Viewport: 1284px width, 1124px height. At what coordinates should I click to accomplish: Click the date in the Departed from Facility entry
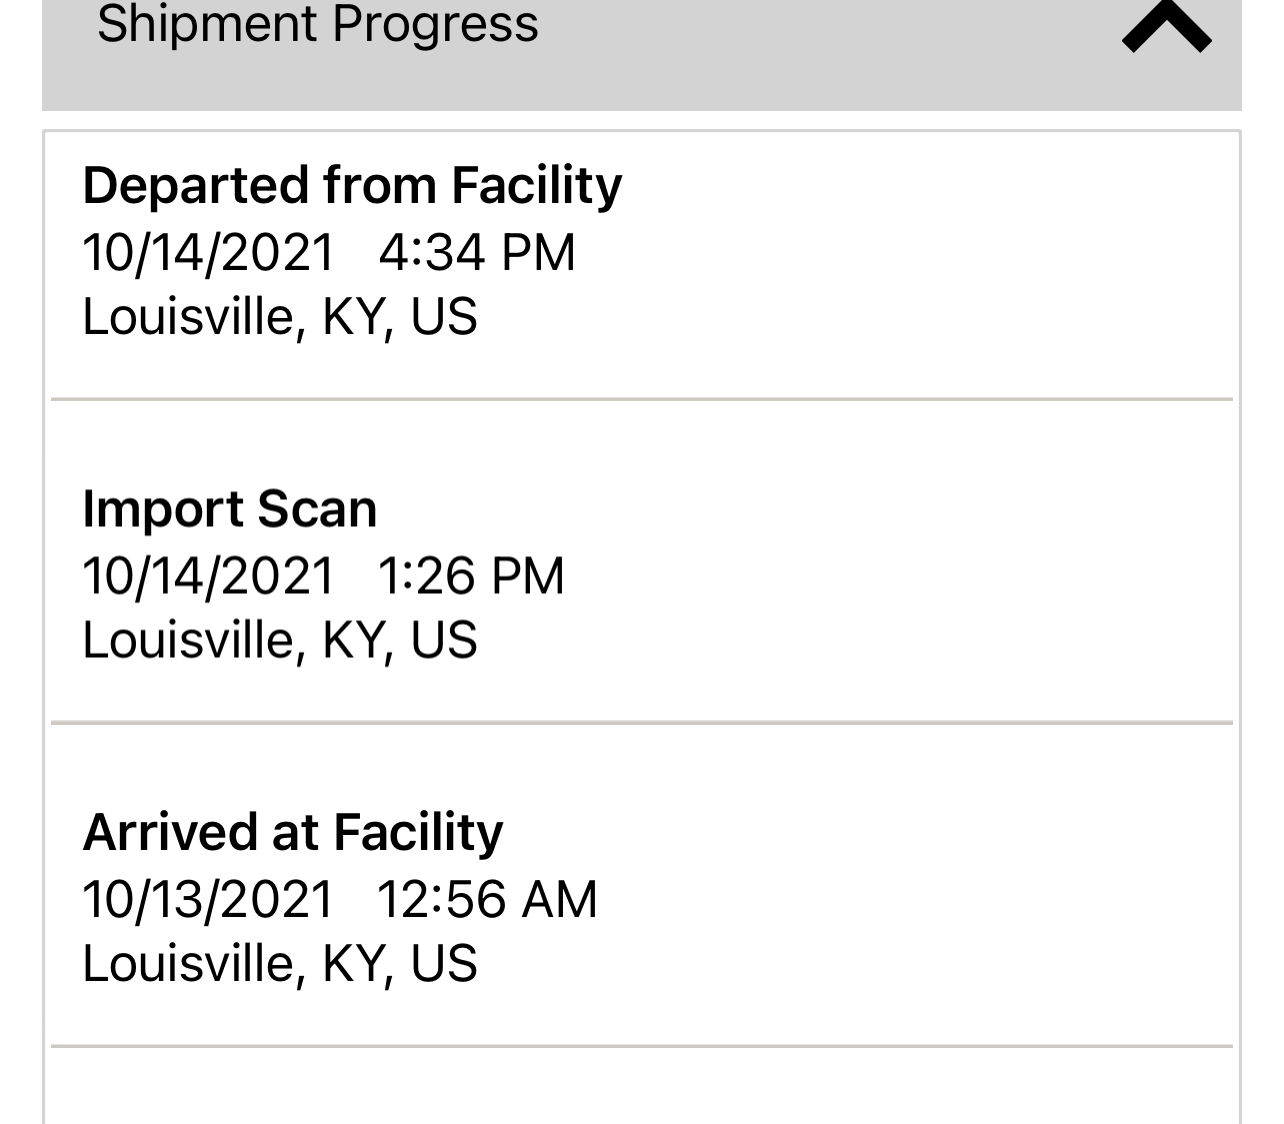coord(208,252)
